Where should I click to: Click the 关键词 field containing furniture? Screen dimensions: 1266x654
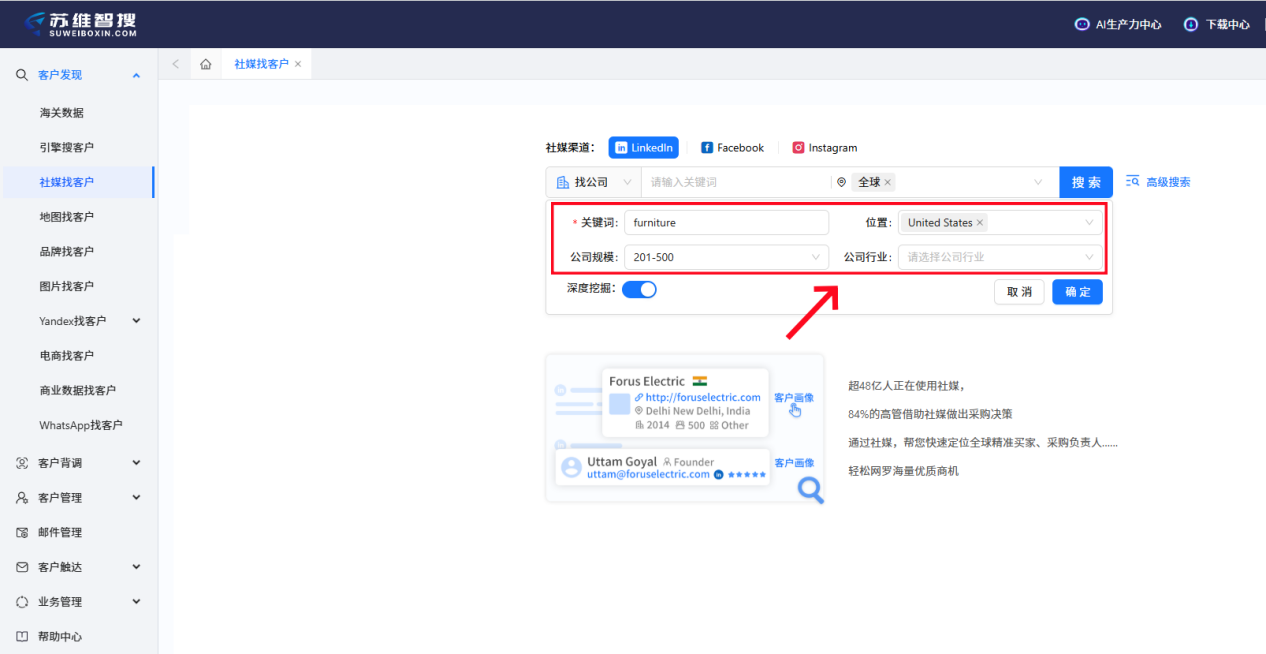click(726, 223)
